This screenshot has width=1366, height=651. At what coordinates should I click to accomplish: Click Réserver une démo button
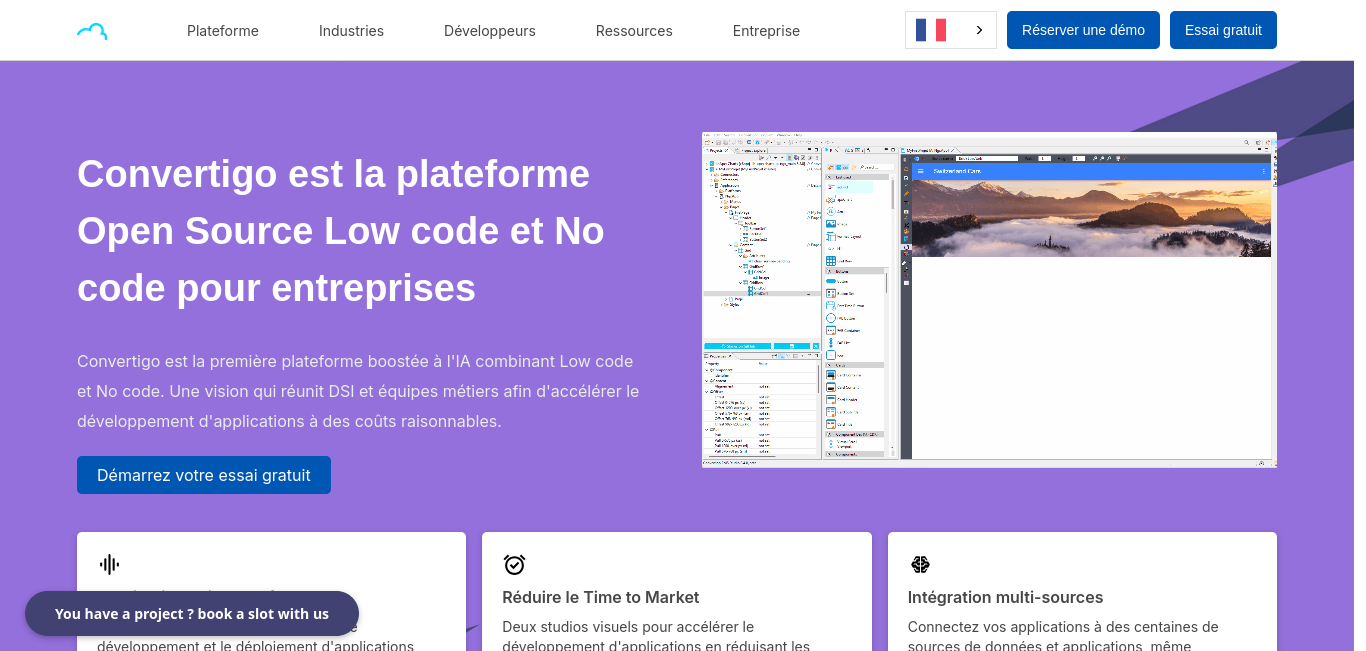(1083, 30)
